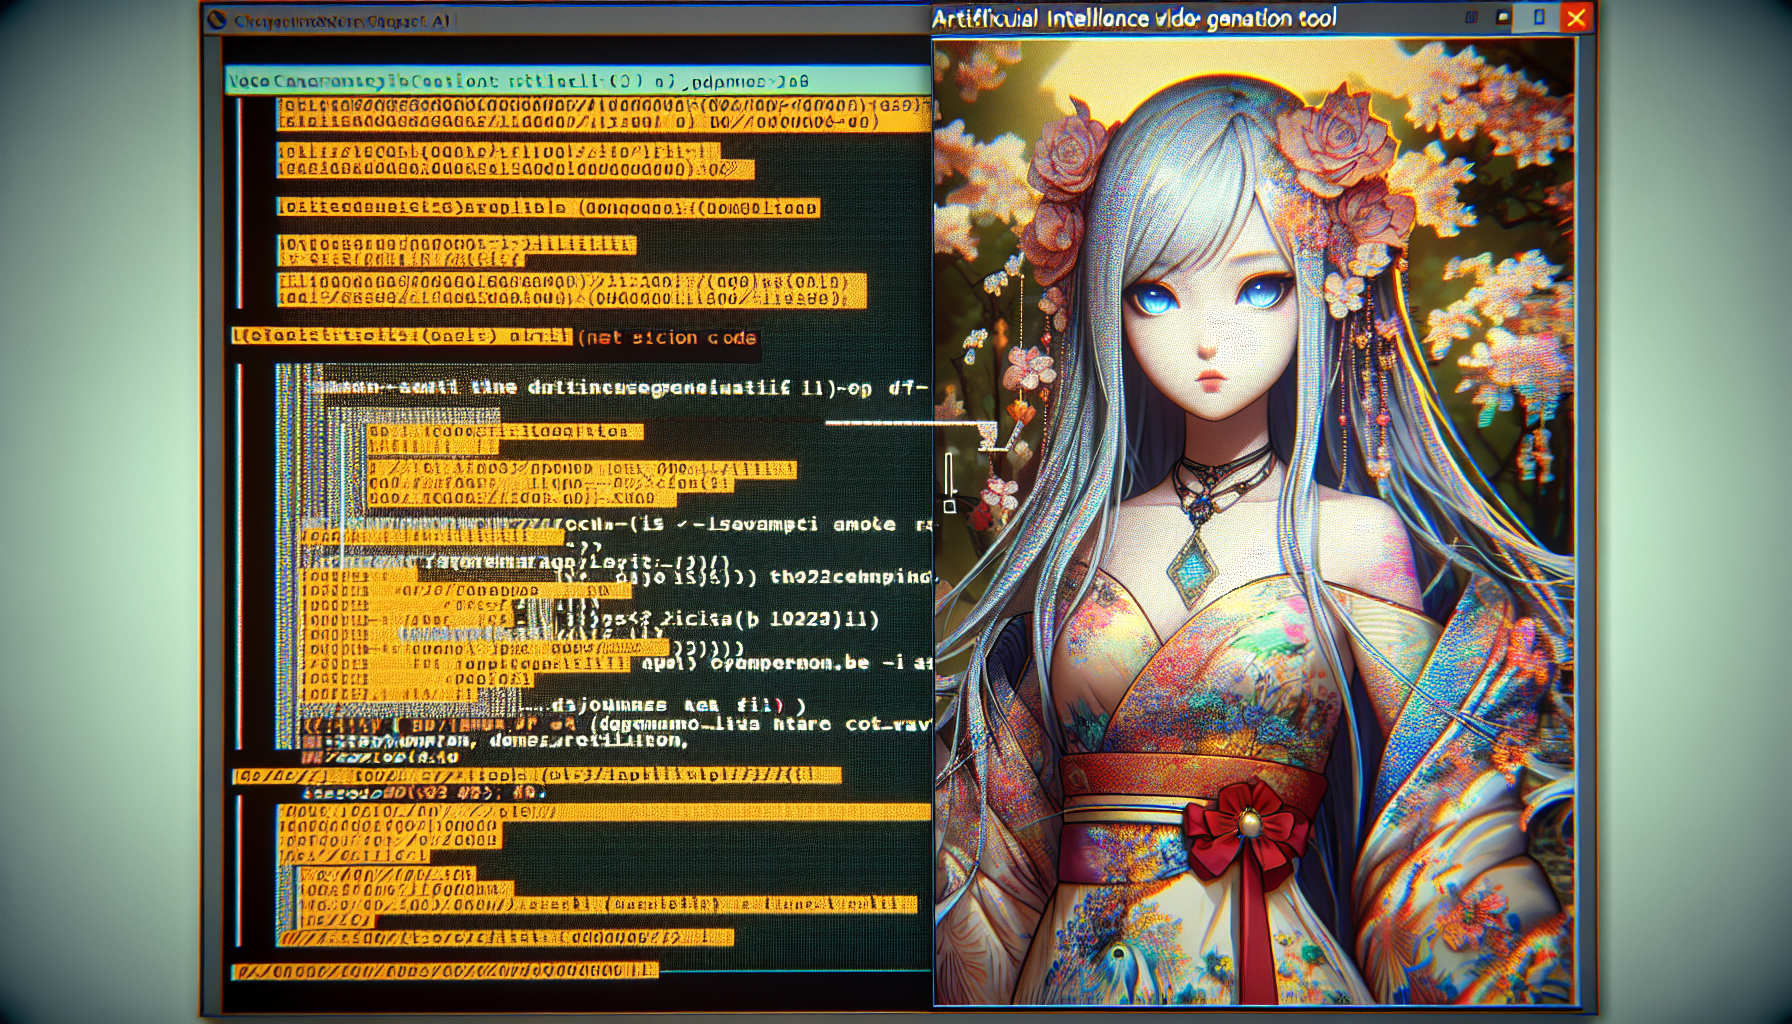The image size is (1792, 1024).
Task: Click the red bow on the character's sash
Action: click(1245, 820)
